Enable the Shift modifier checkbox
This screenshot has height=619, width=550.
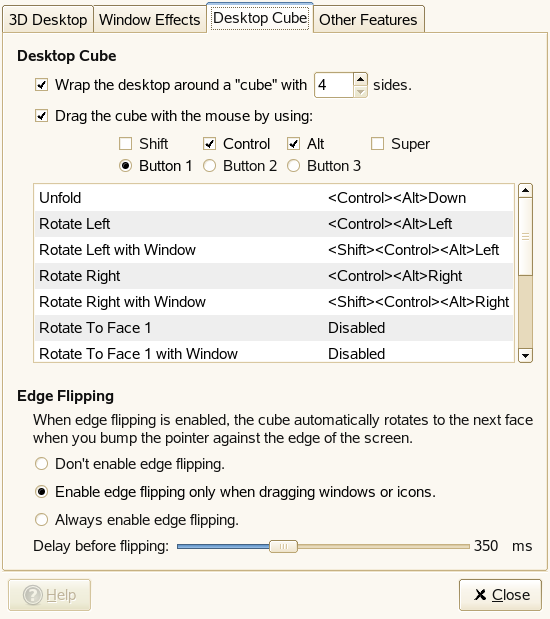pyautogui.click(x=126, y=144)
